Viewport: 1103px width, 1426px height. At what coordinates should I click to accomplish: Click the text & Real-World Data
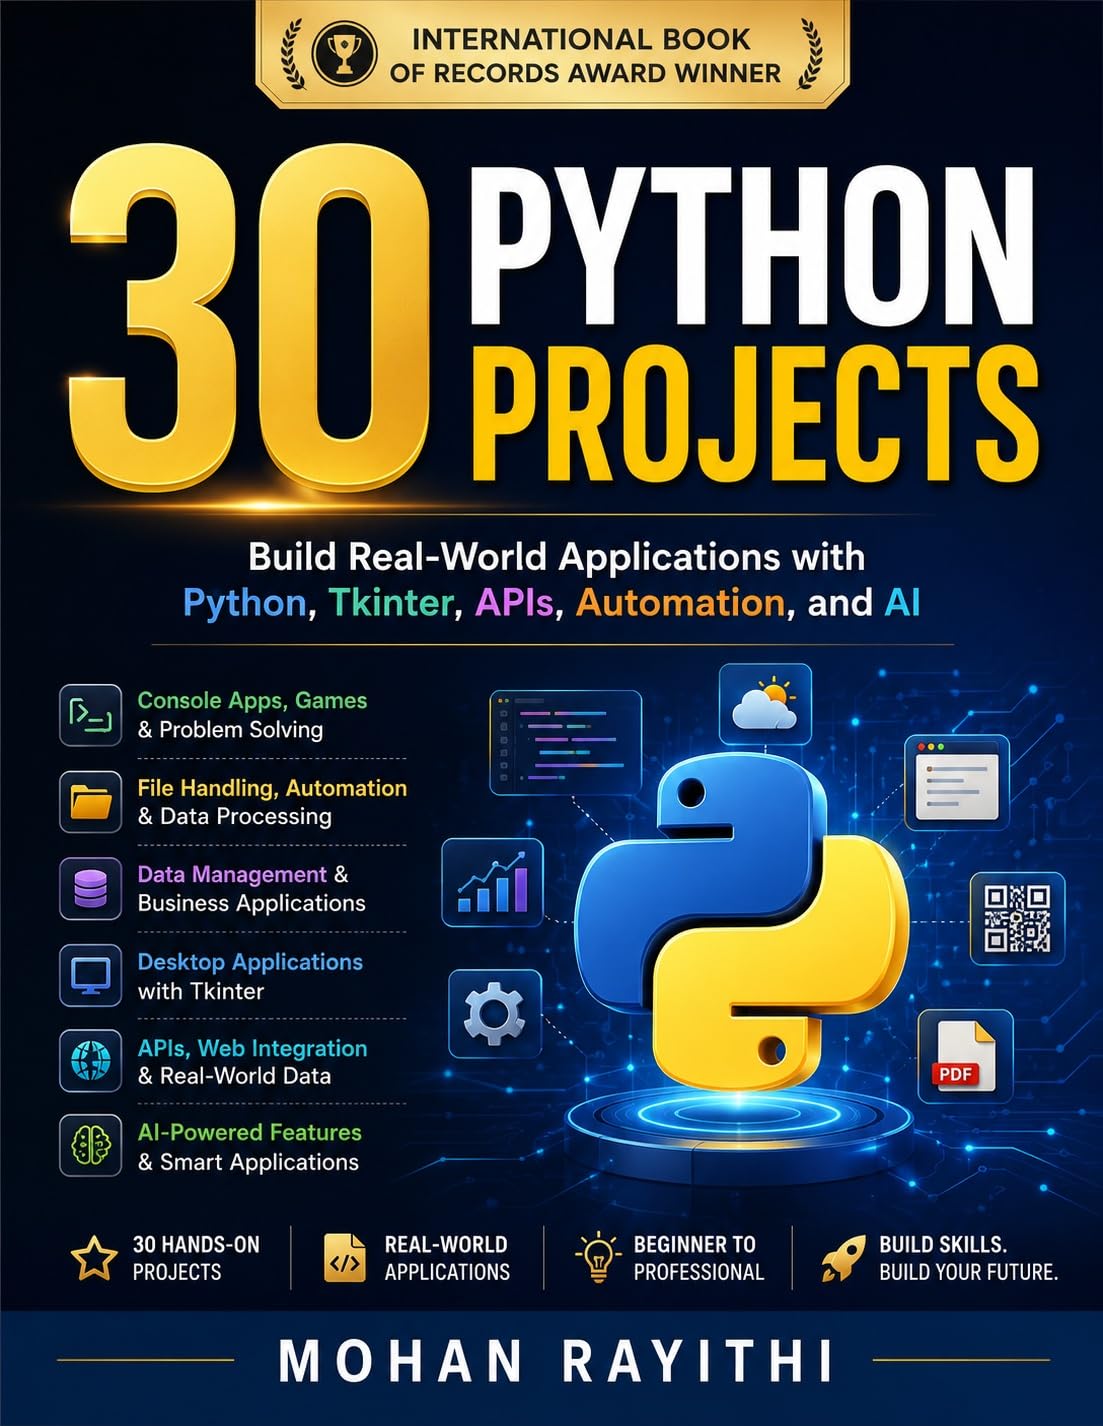[x=234, y=1076]
